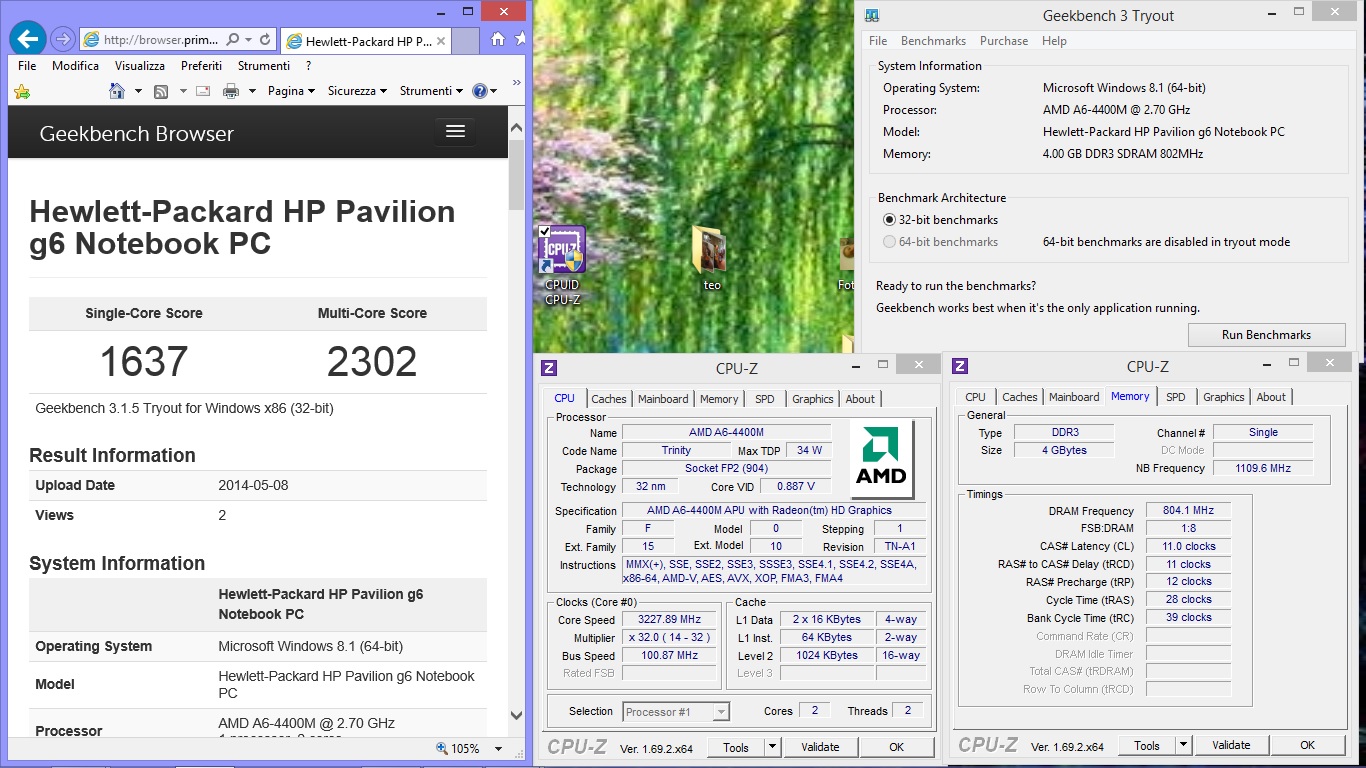Click Validate in left CPU-Z window

[820, 747]
